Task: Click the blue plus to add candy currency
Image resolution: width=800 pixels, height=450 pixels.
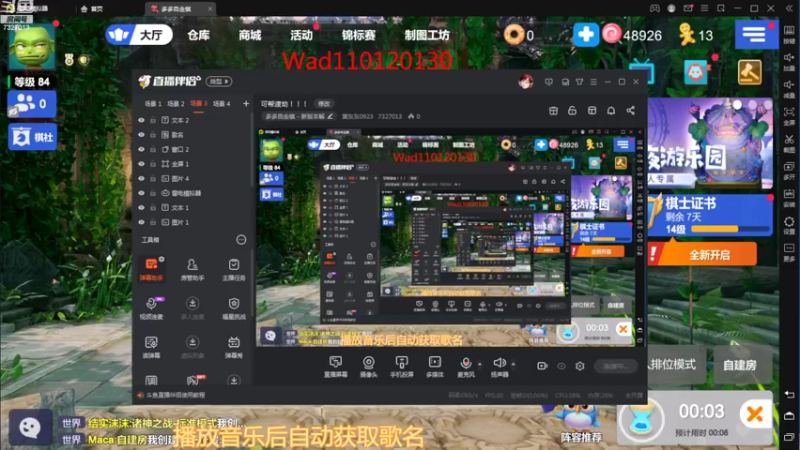Action: click(x=586, y=35)
